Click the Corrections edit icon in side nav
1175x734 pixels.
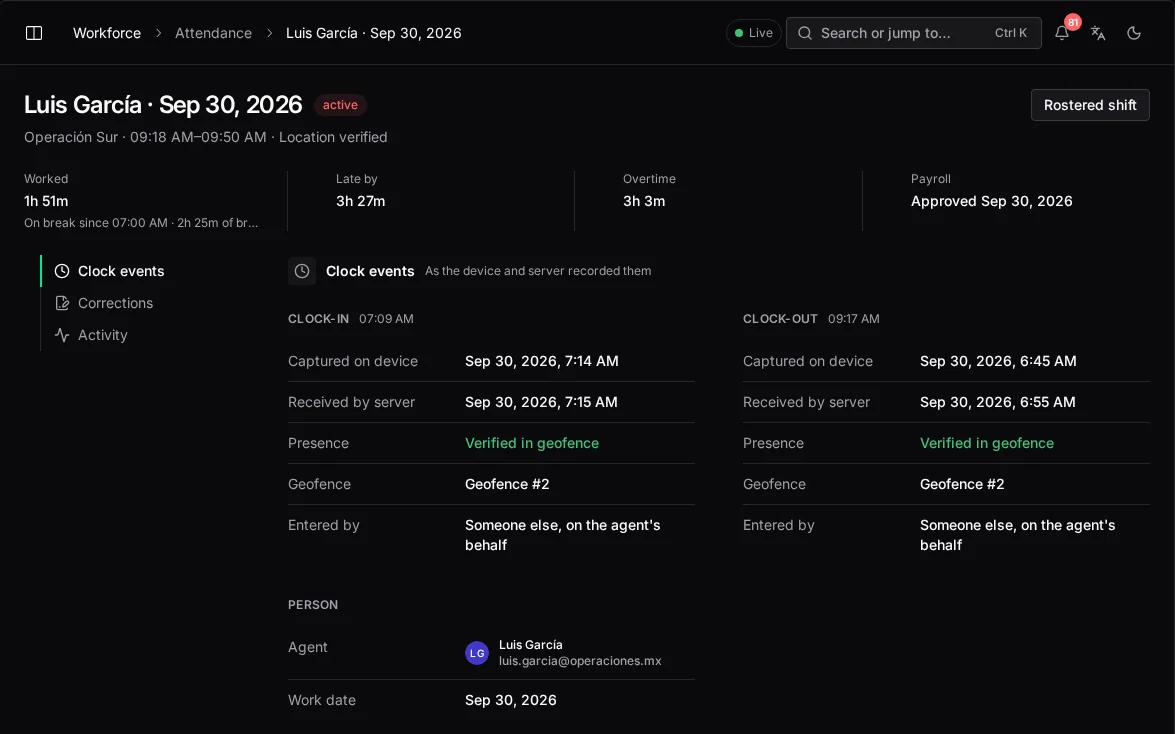pyautogui.click(x=62, y=303)
